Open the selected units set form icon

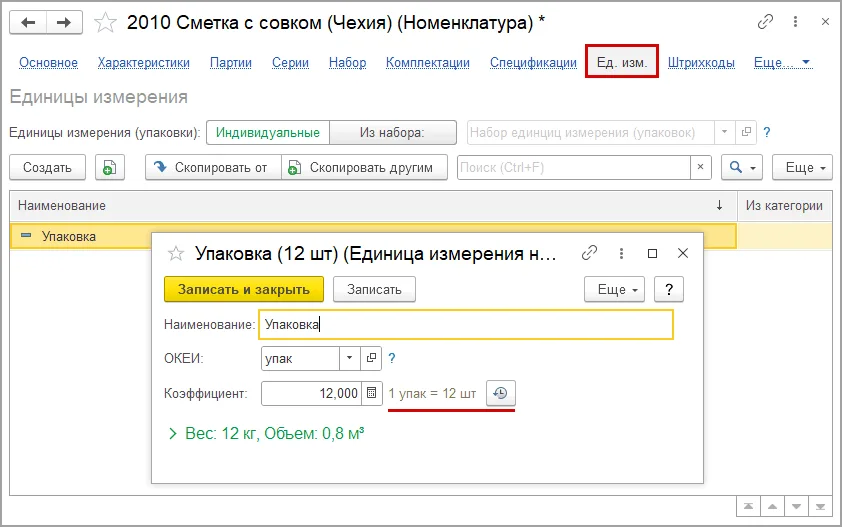click(x=746, y=132)
